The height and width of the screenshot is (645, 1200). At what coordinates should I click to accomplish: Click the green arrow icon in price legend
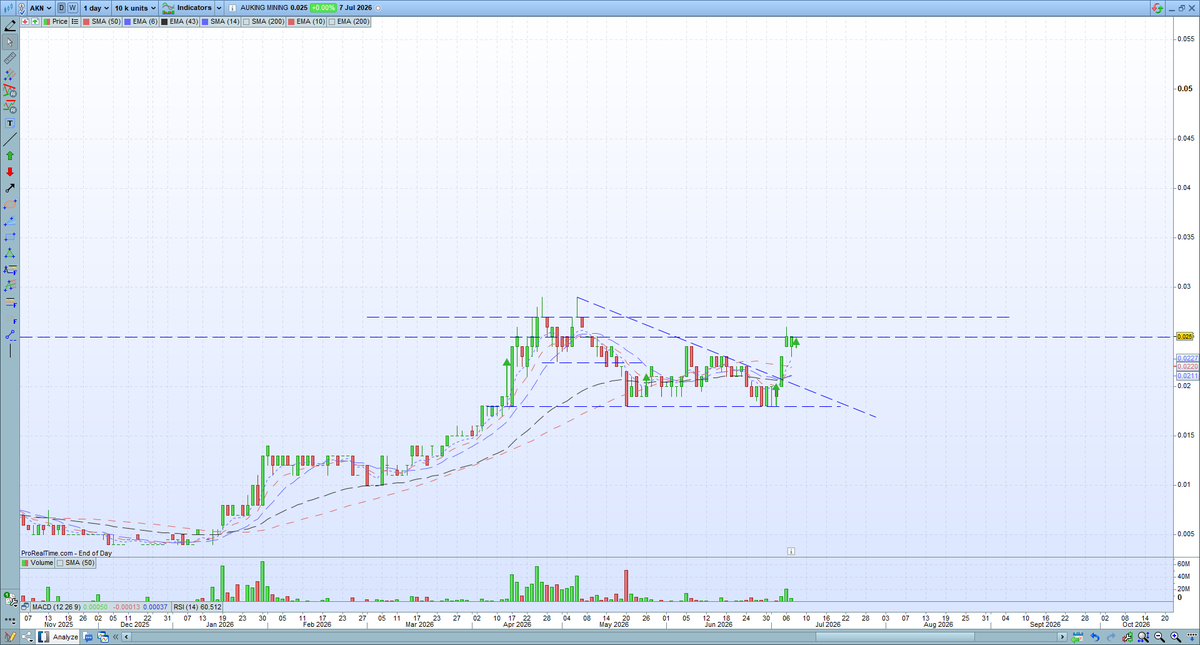[x=36, y=22]
